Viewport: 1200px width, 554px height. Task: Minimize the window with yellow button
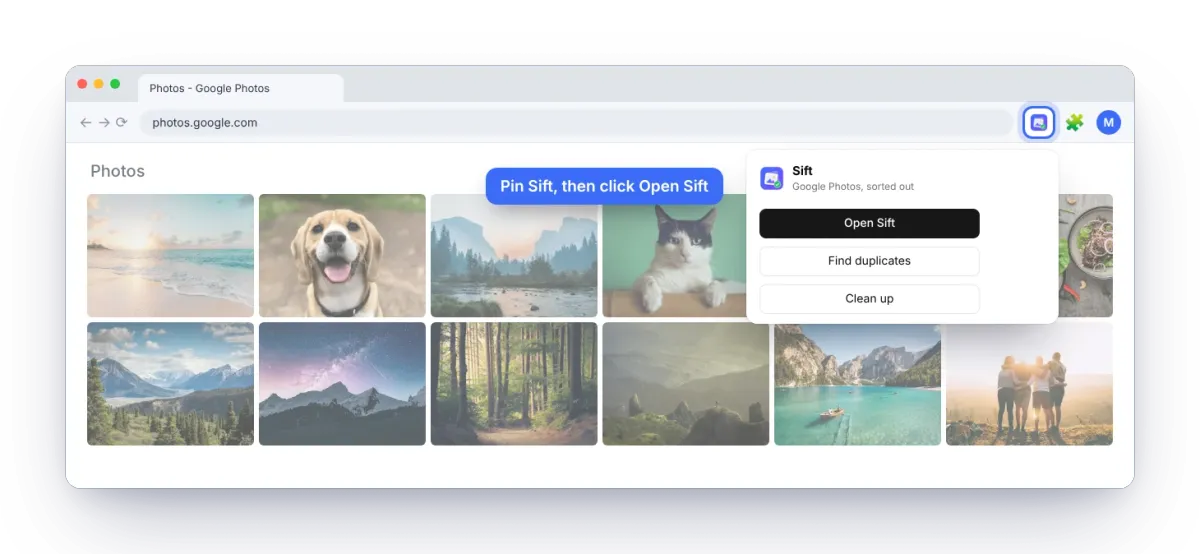pos(99,84)
